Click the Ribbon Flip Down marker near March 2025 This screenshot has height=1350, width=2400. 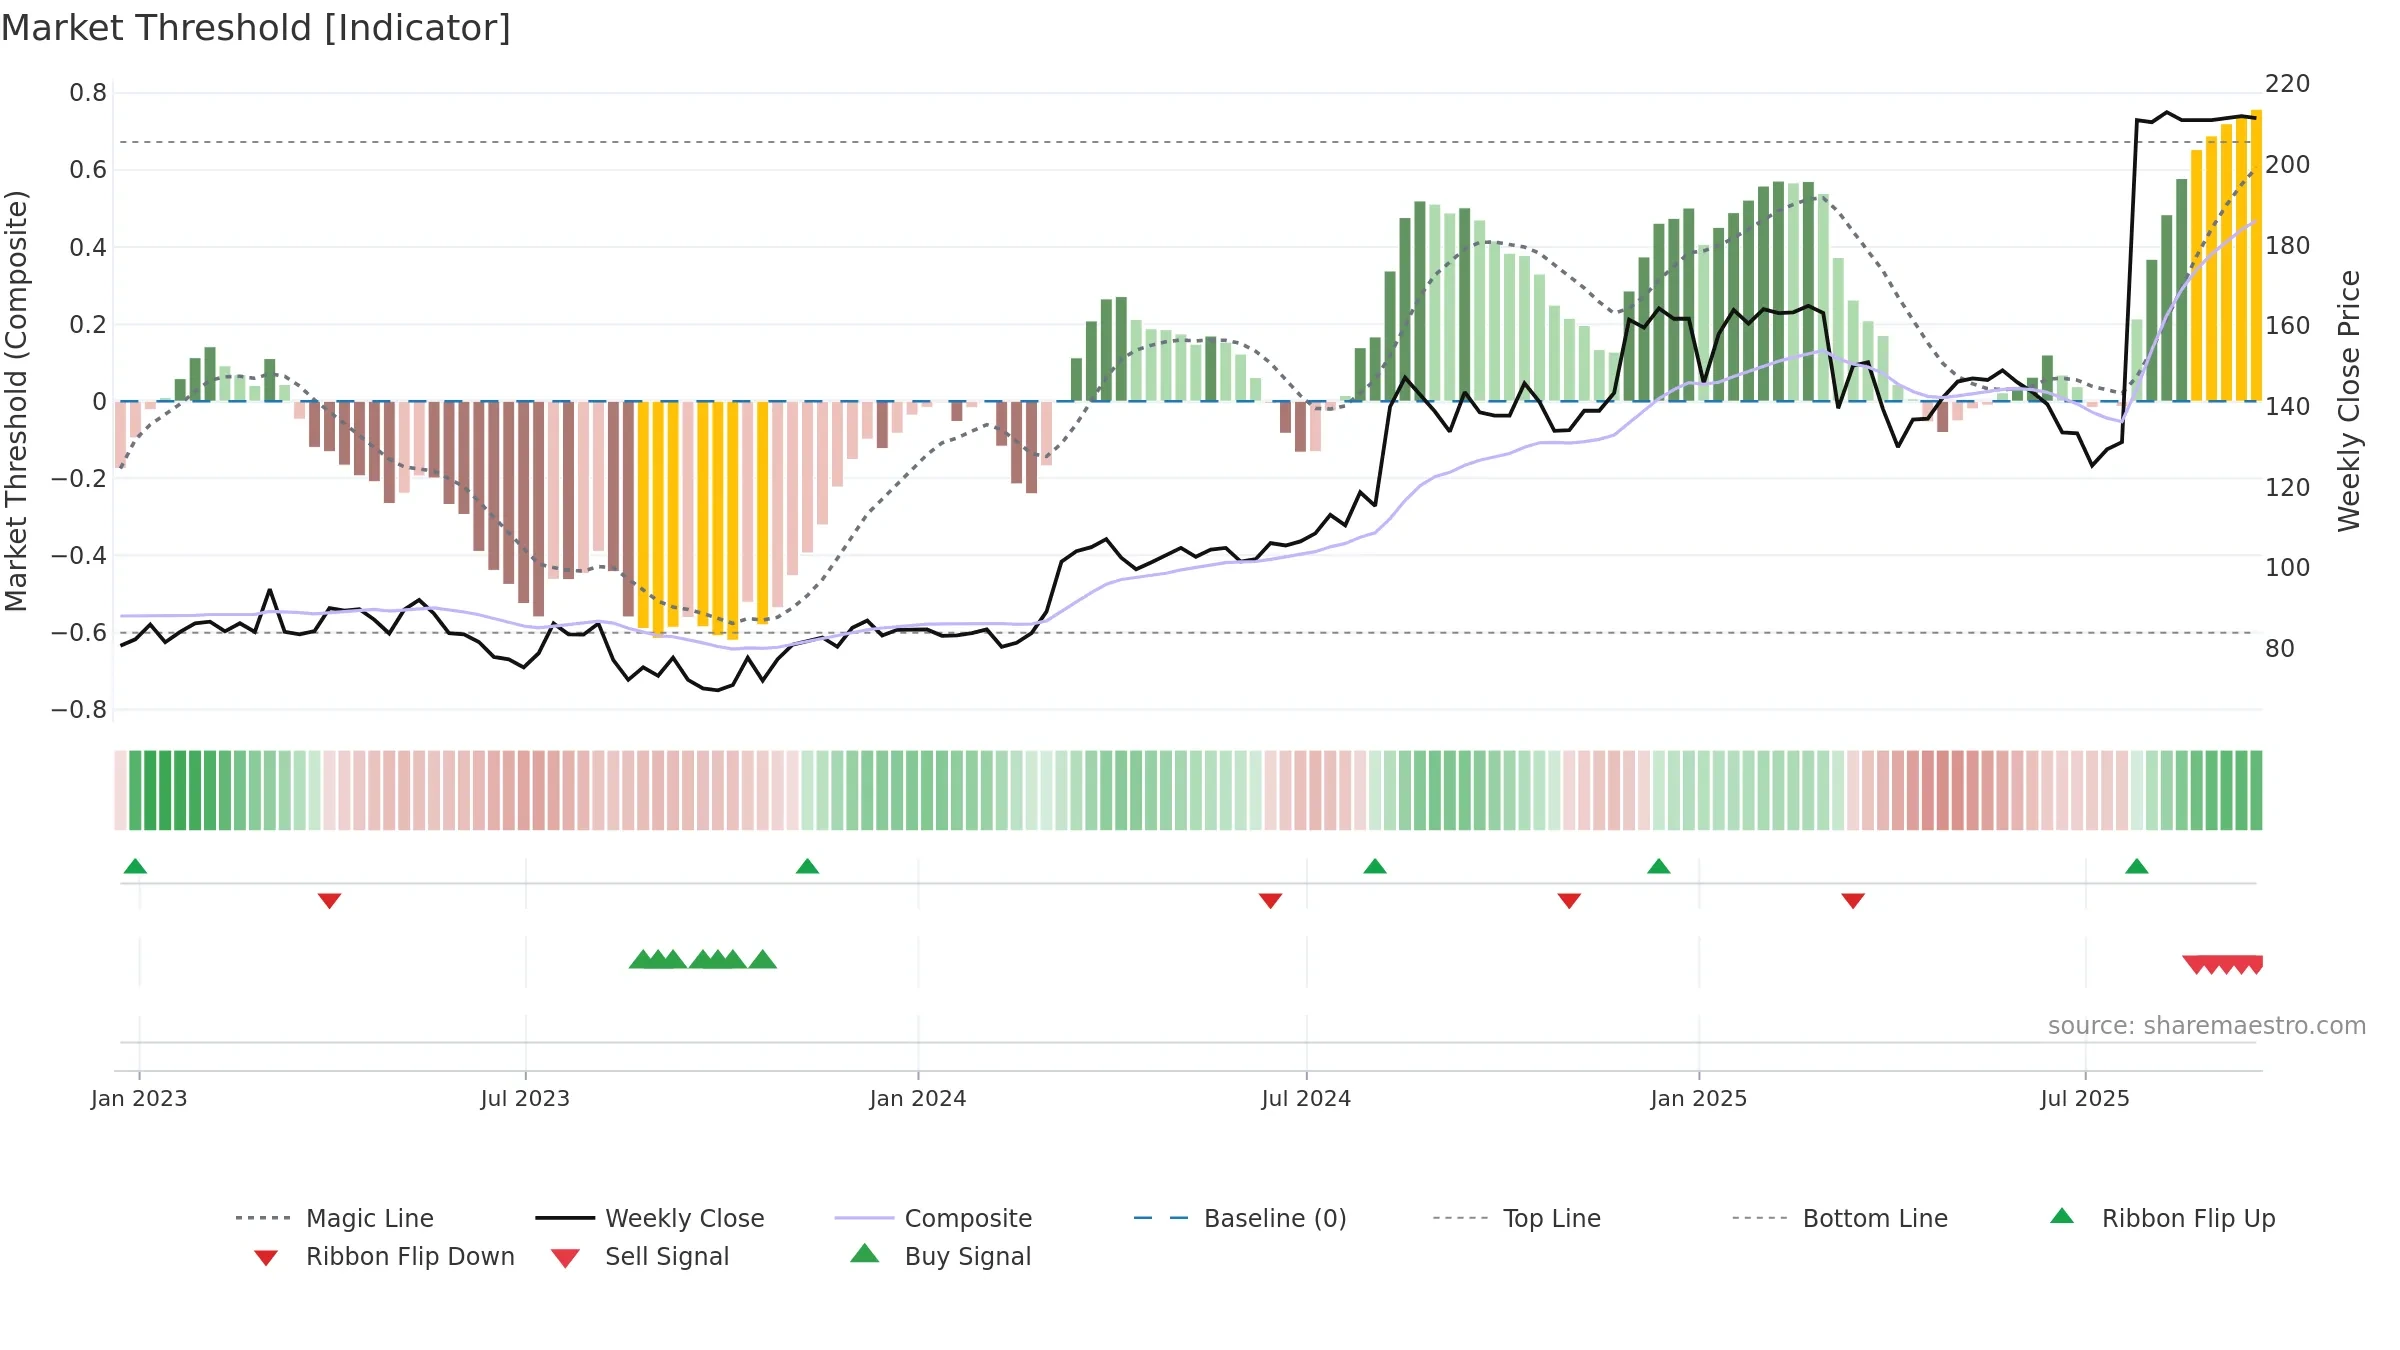click(1853, 901)
